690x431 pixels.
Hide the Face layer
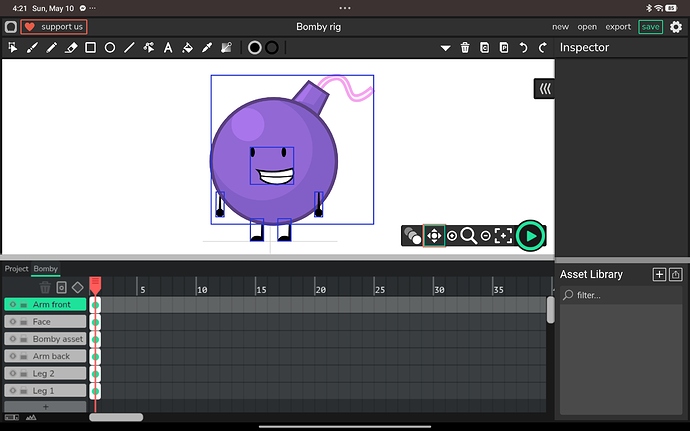coord(13,321)
